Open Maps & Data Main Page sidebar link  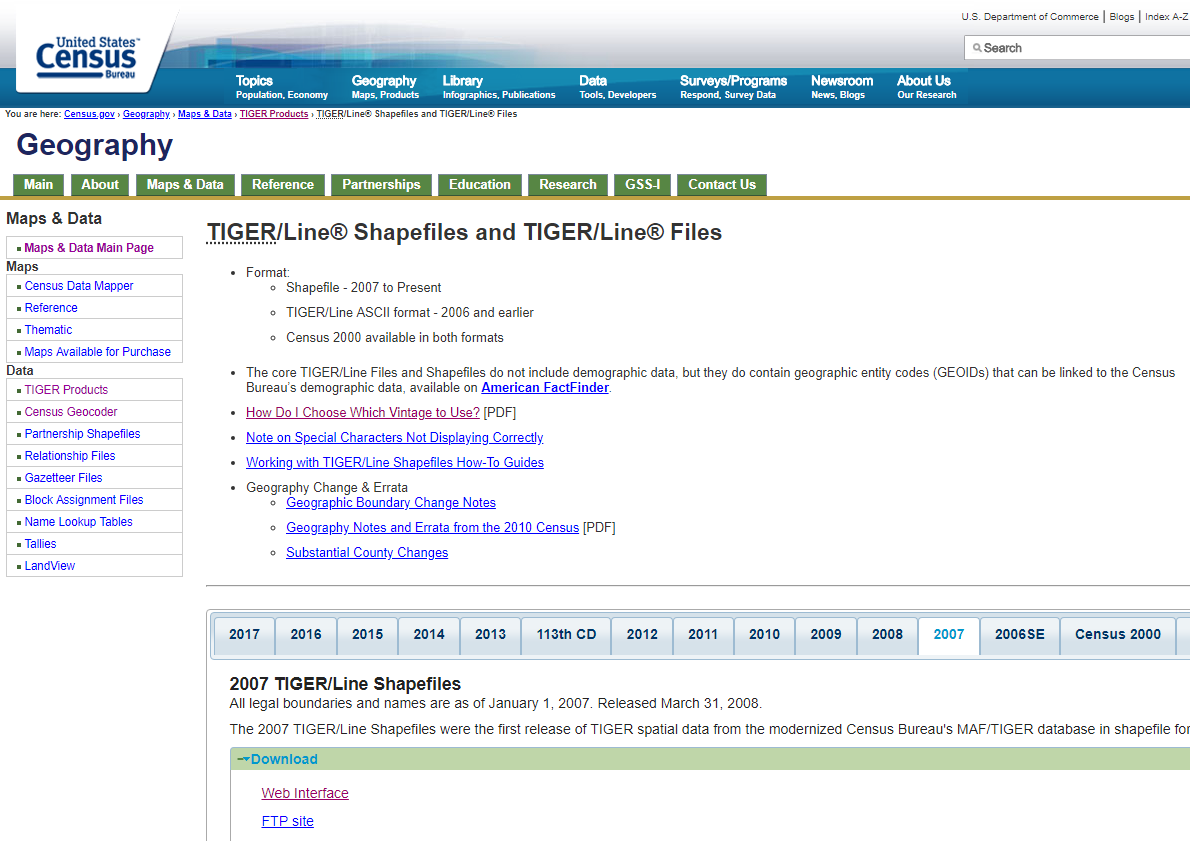89,247
